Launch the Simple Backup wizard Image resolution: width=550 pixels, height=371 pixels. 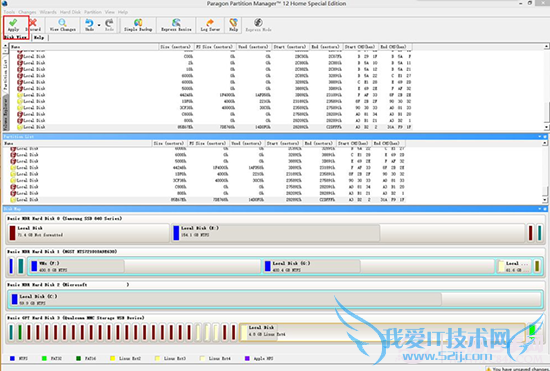pos(138,25)
